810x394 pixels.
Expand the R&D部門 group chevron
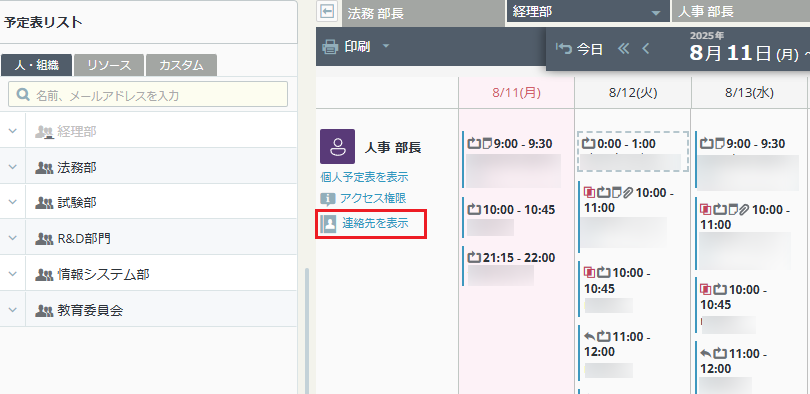[12, 239]
